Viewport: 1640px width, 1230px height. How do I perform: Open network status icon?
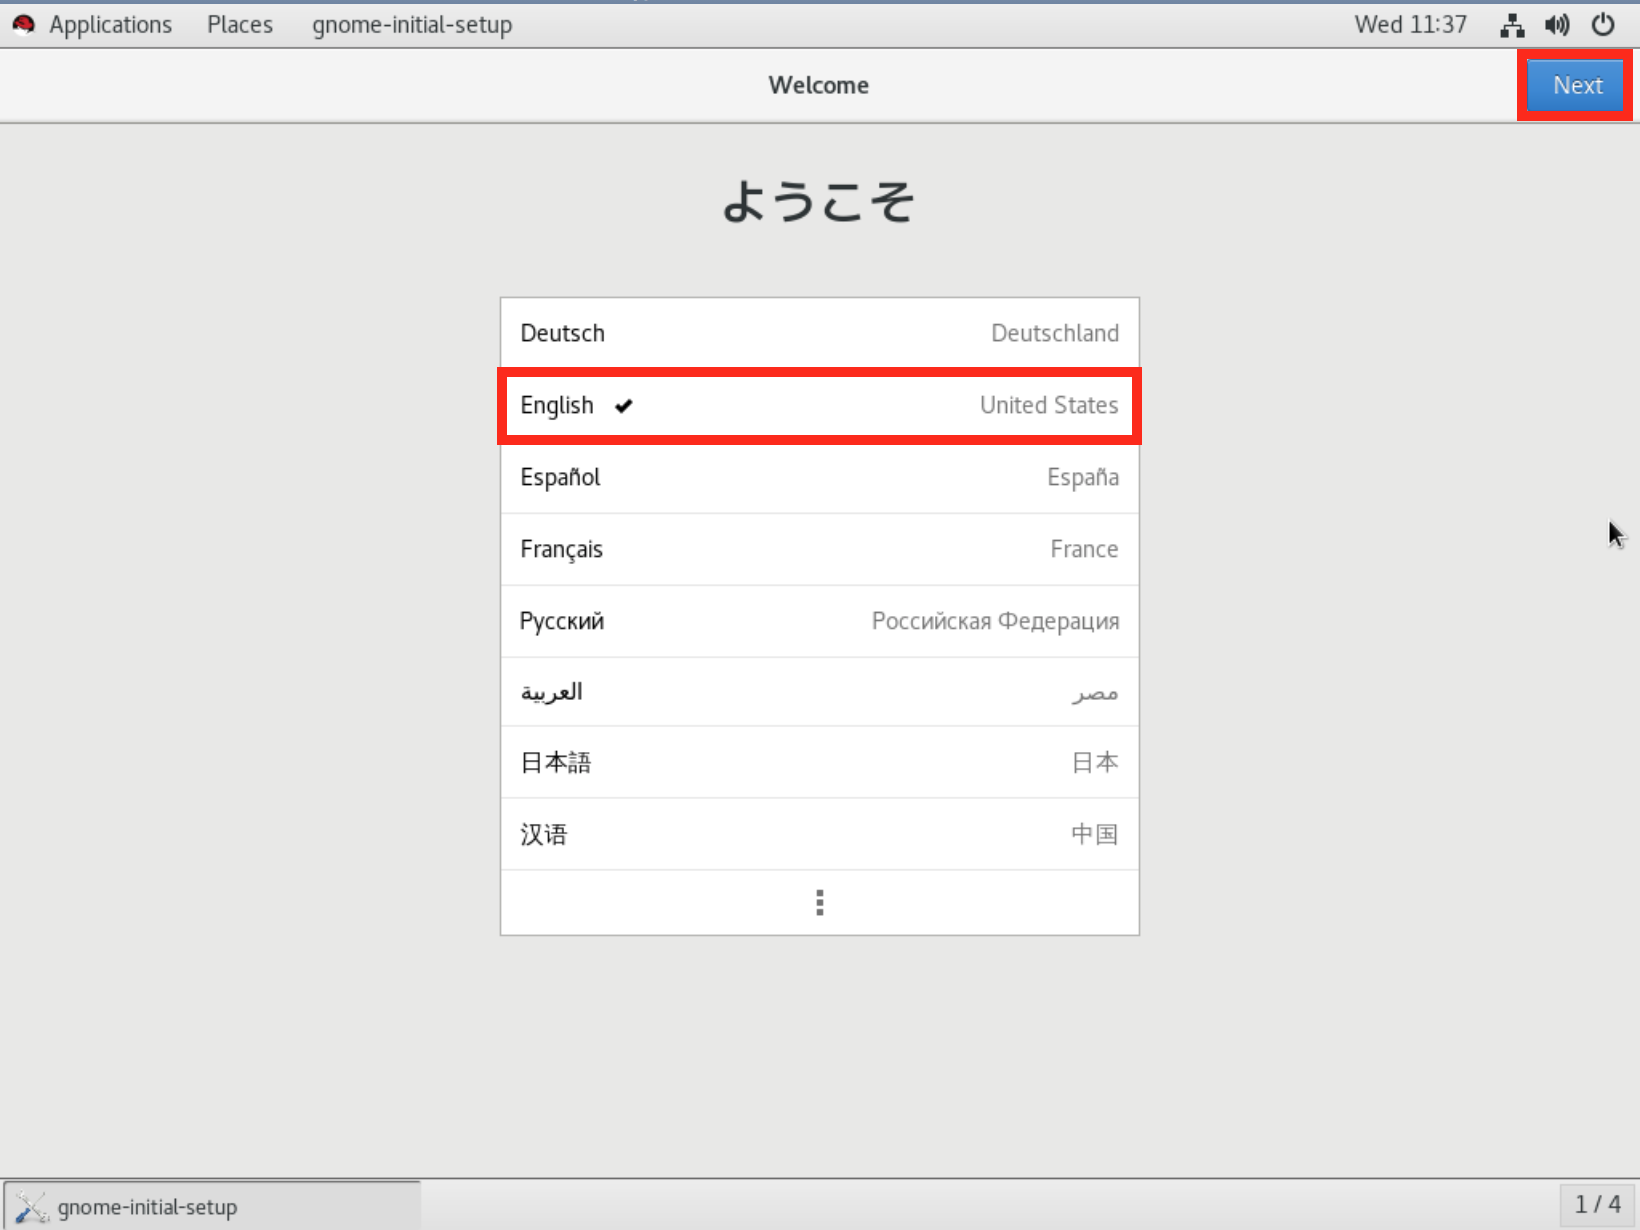1512,25
